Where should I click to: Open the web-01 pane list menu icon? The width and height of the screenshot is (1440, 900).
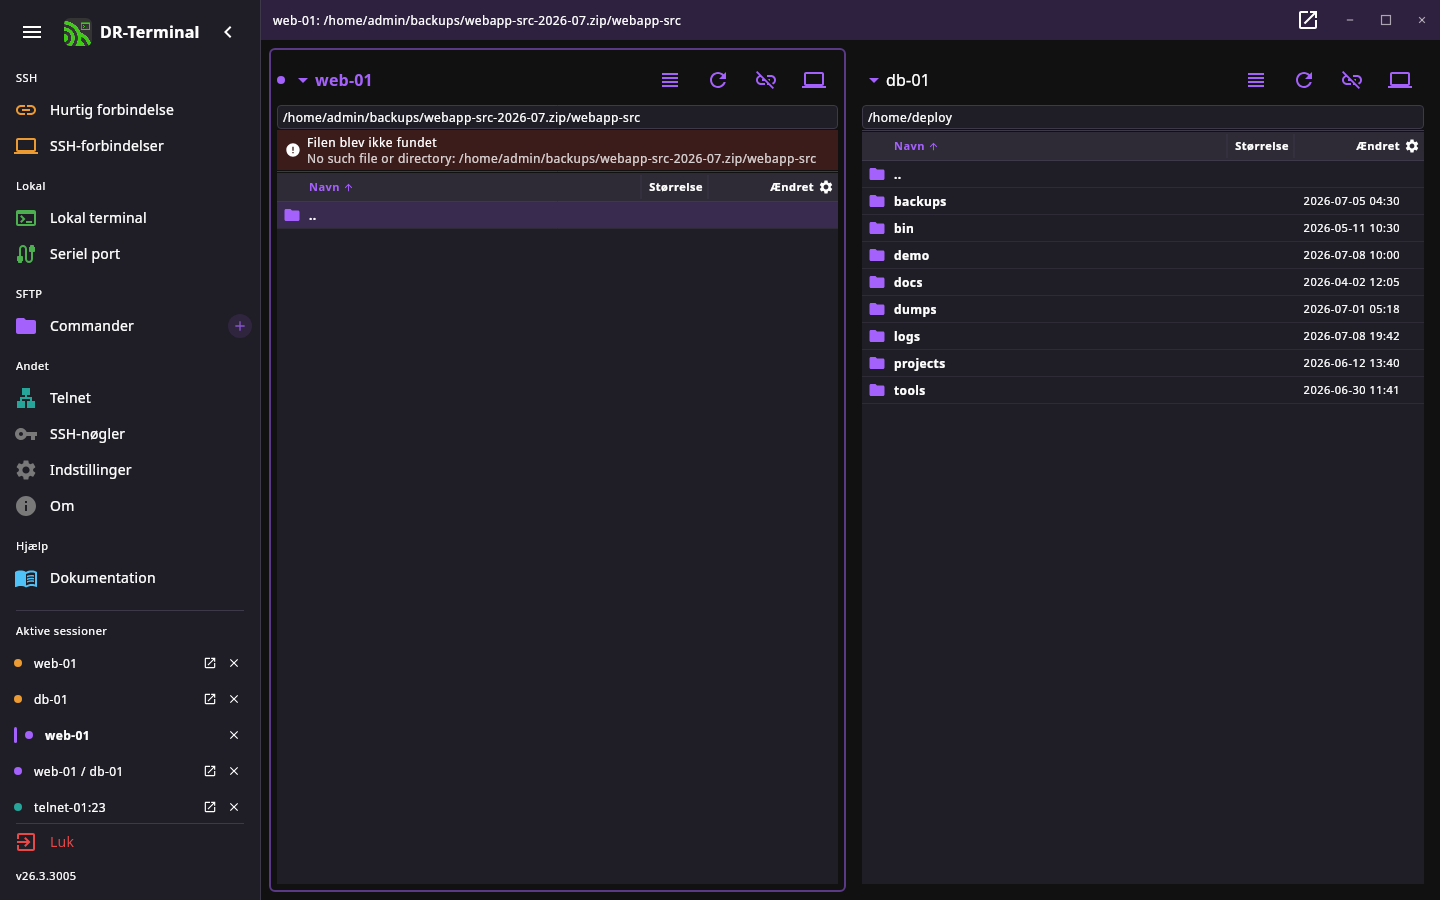click(x=670, y=80)
